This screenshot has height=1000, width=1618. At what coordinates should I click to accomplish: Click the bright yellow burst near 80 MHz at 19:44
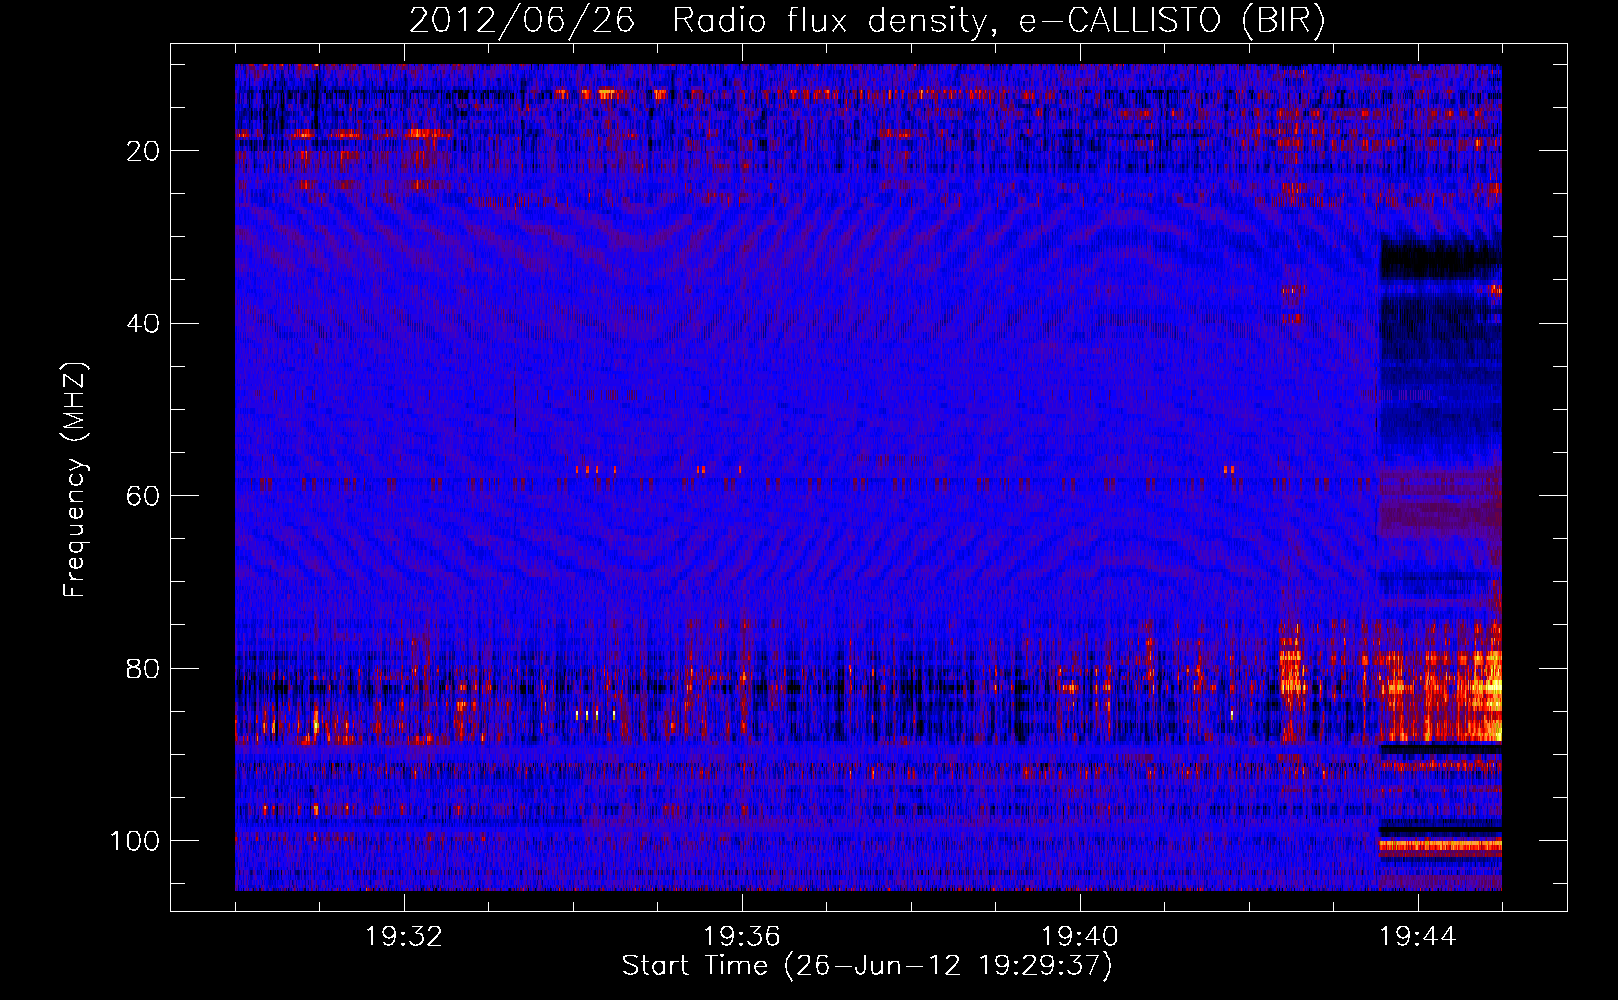click(1440, 695)
